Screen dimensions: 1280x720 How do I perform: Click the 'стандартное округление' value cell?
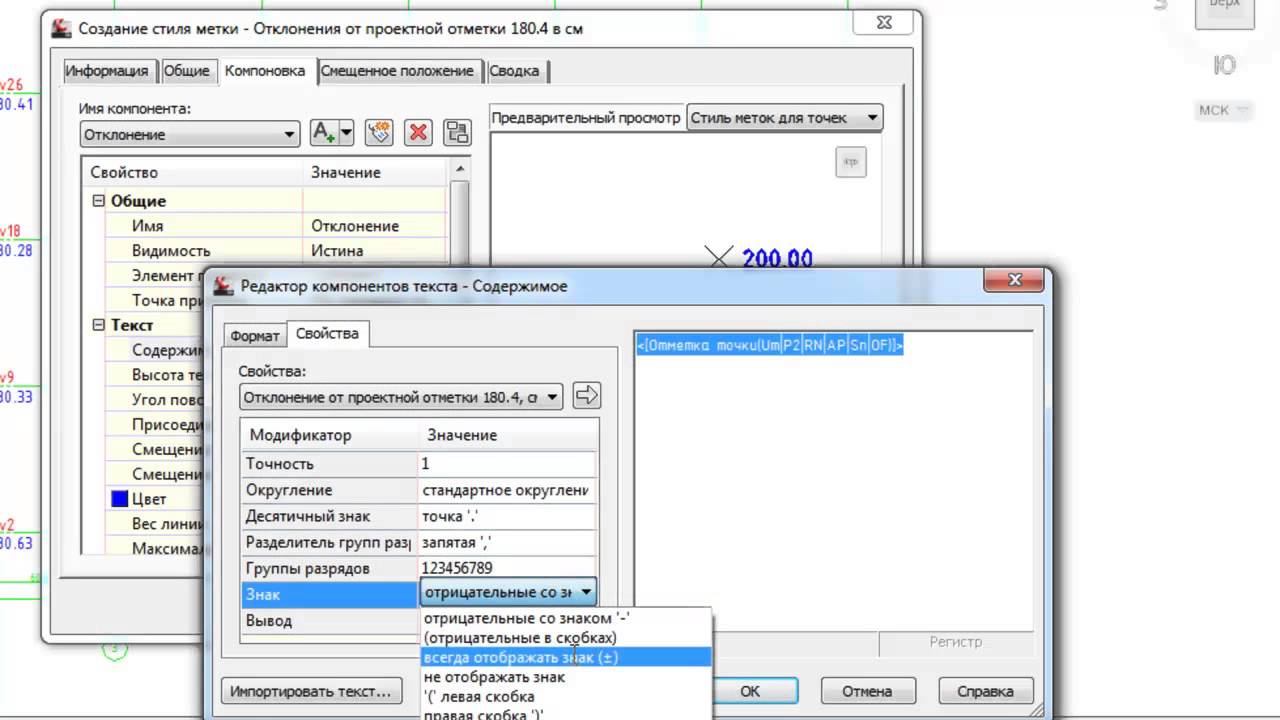point(507,490)
